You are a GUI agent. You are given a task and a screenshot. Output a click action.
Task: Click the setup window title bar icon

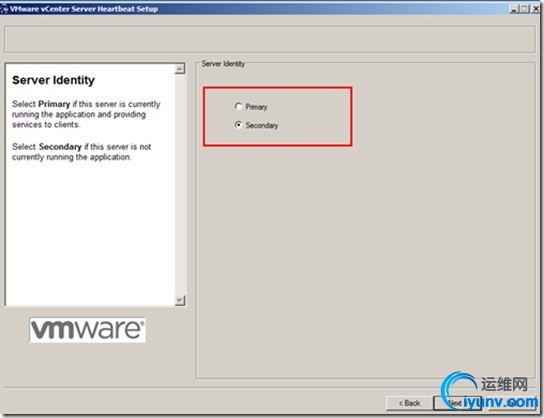click(4, 9)
